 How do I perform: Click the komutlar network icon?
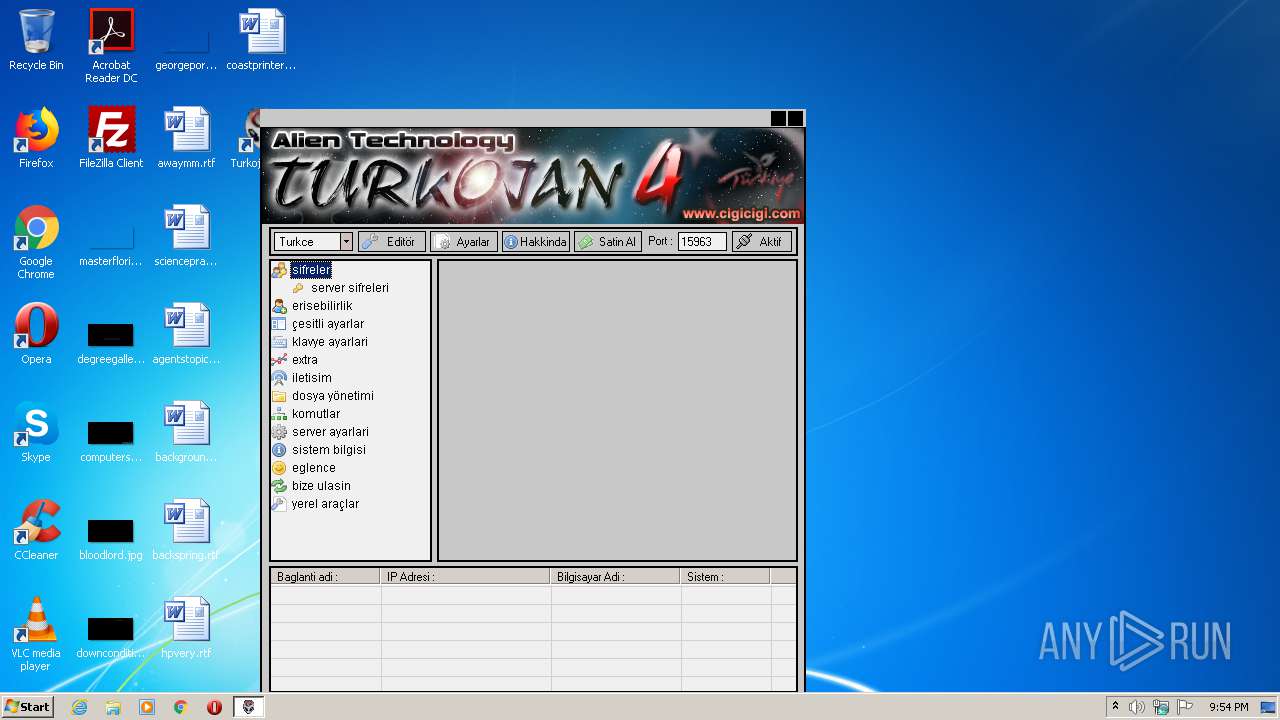point(279,414)
